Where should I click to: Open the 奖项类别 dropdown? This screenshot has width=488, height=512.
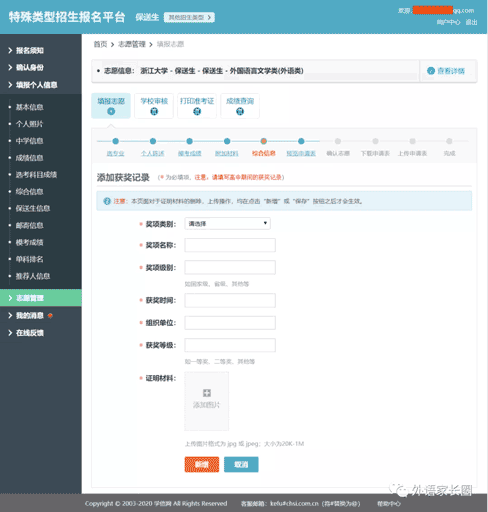(x=228, y=223)
